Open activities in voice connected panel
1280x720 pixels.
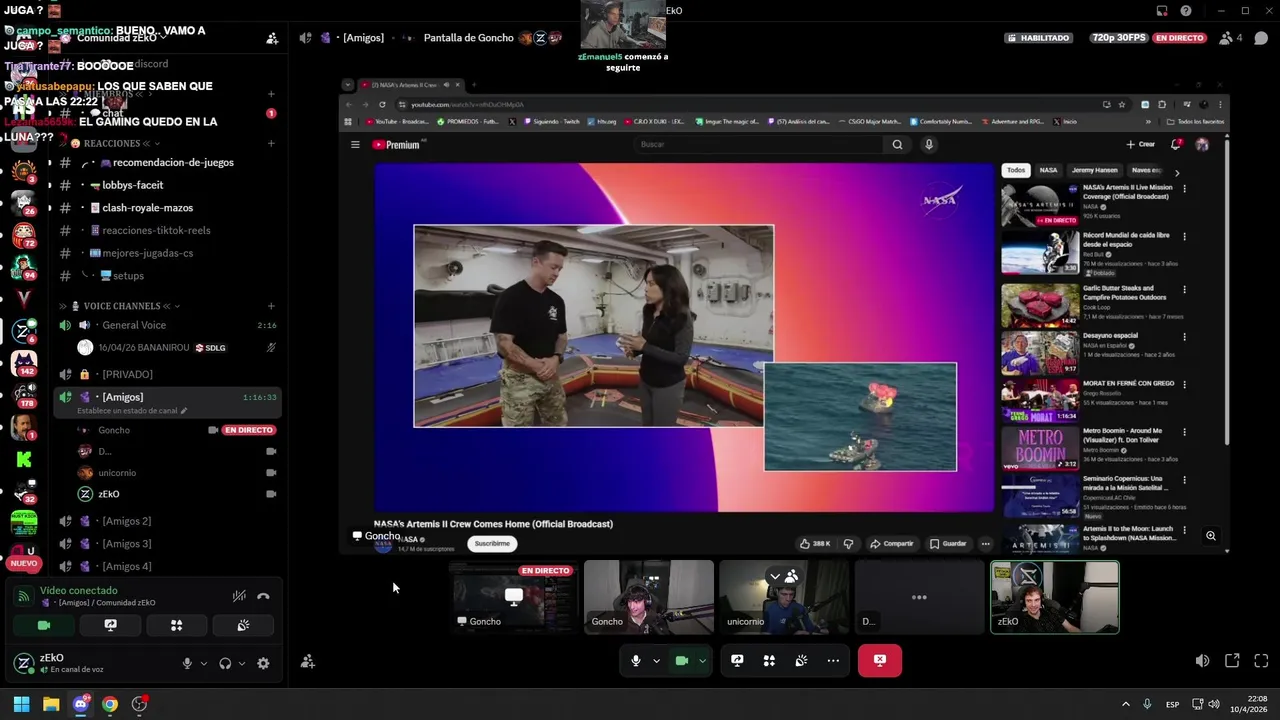[176, 625]
